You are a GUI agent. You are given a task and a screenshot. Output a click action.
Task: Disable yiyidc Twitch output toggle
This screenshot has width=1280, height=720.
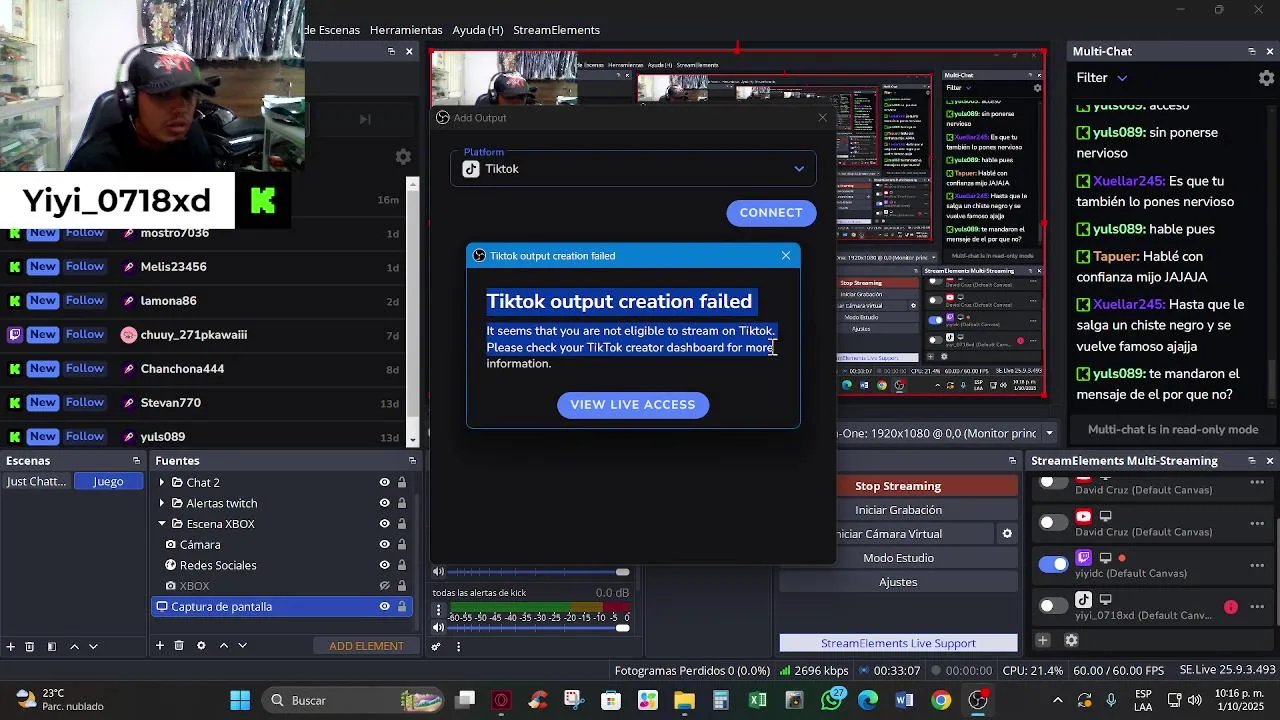(x=1053, y=564)
